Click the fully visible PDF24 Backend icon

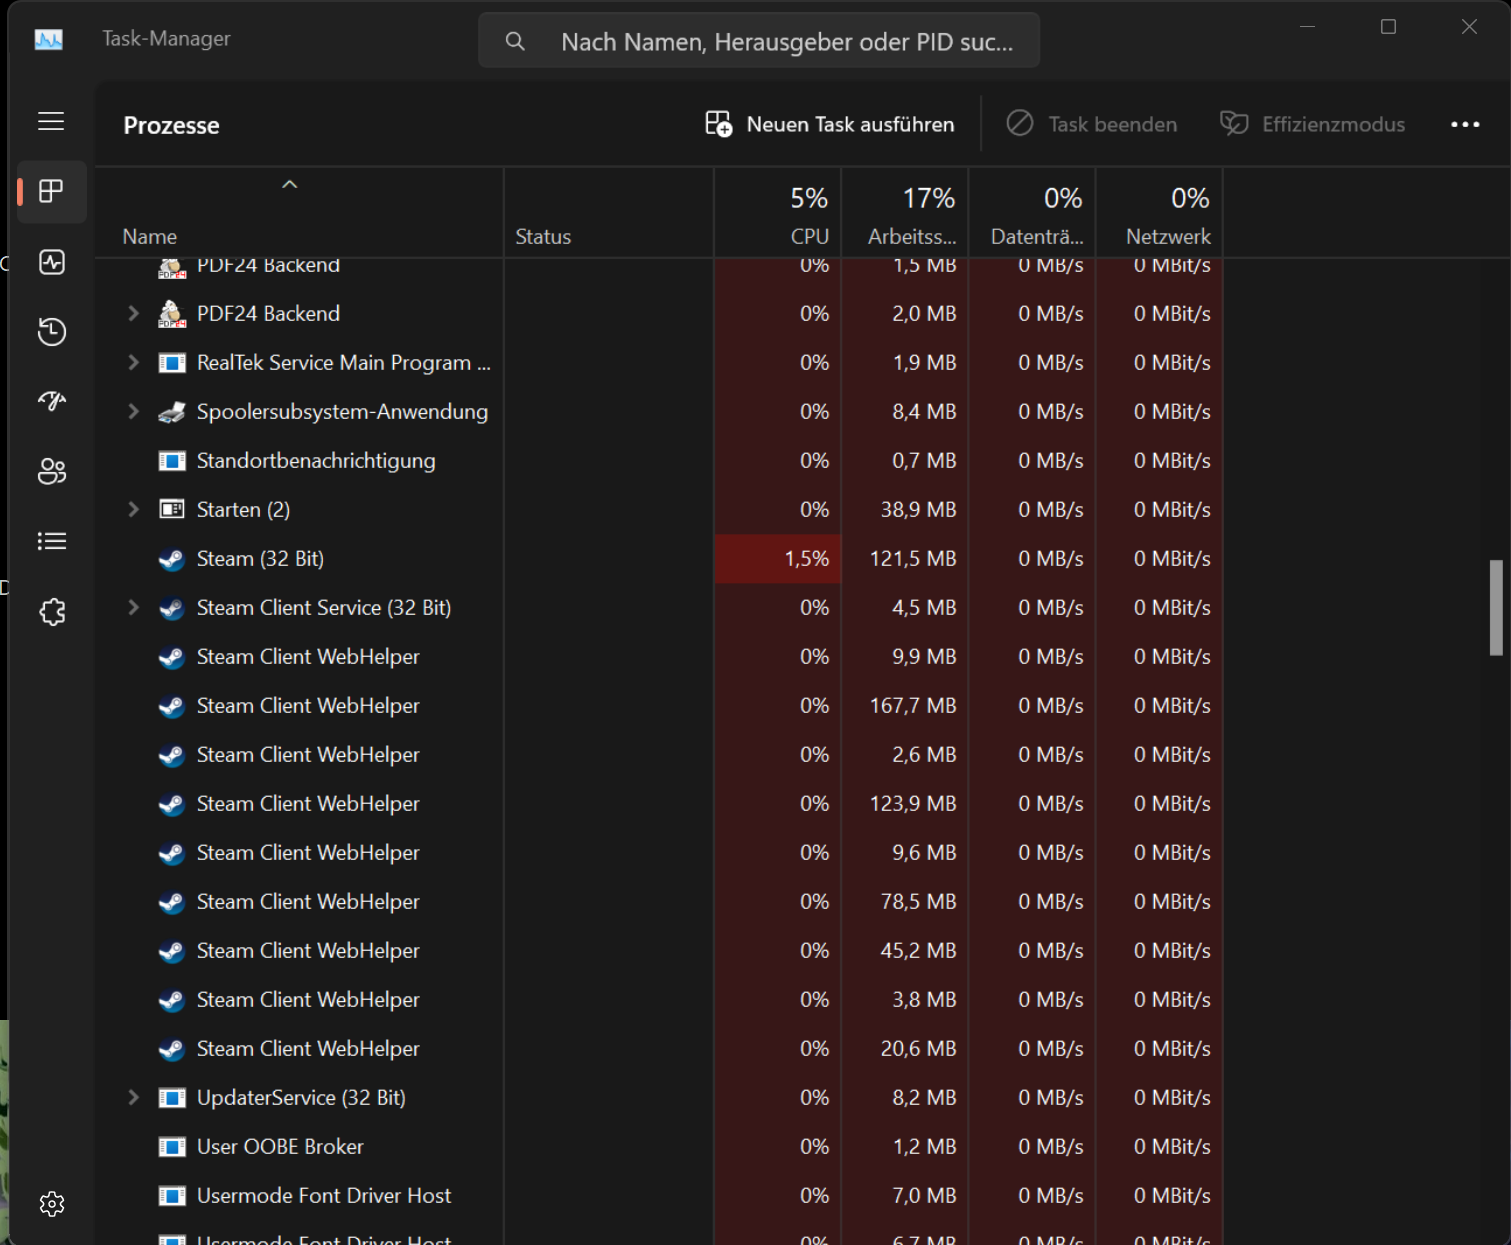pyautogui.click(x=172, y=314)
